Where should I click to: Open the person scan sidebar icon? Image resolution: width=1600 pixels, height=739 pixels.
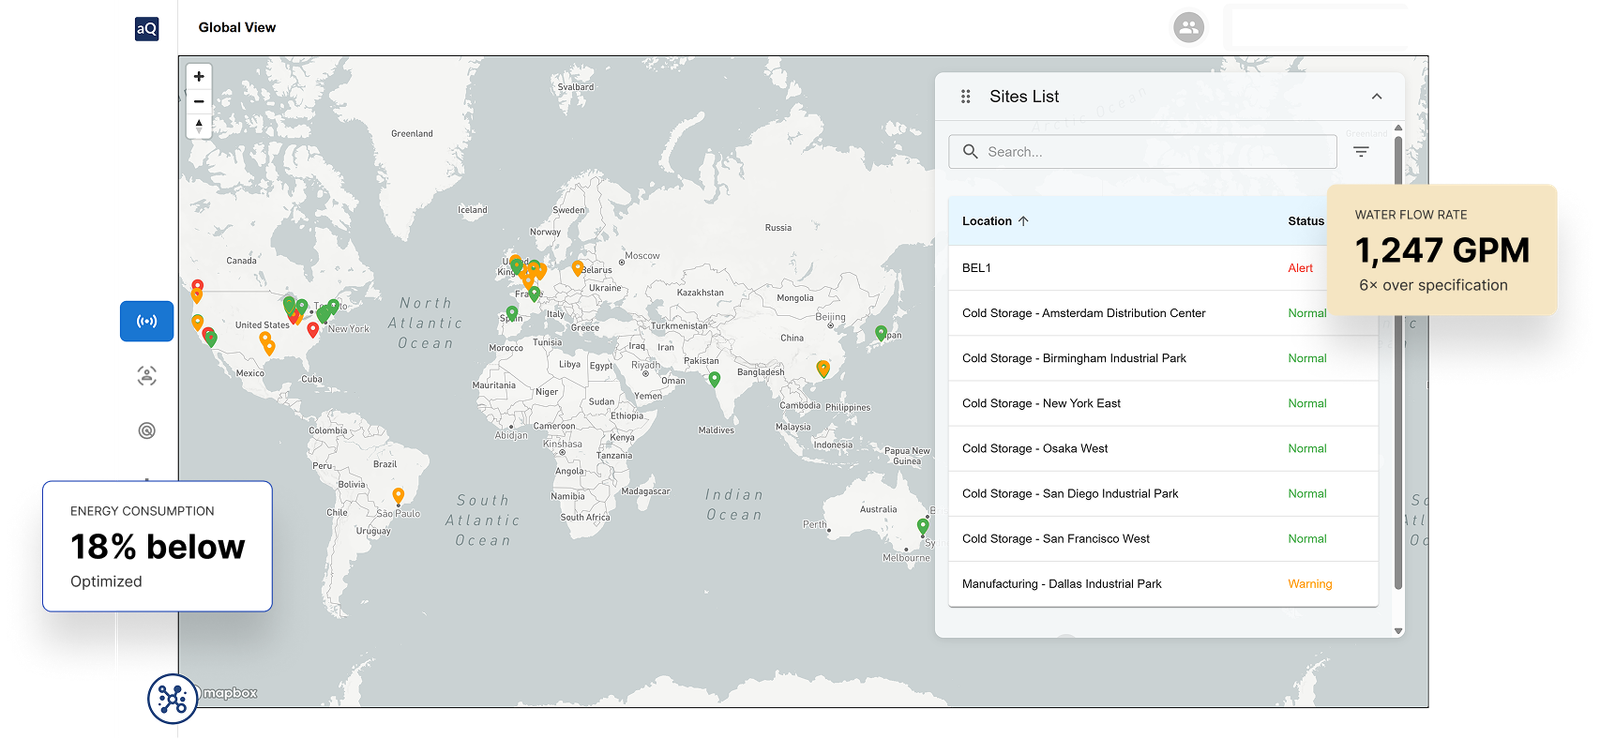147,376
